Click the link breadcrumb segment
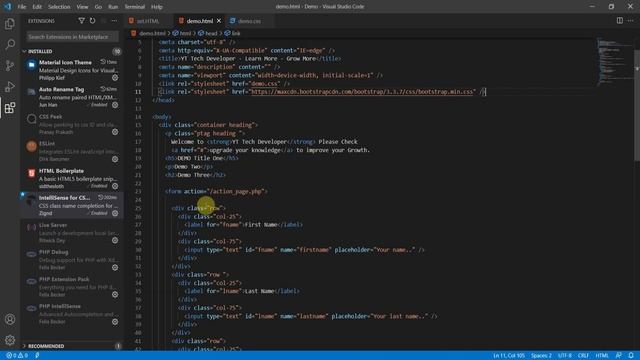 point(232,33)
